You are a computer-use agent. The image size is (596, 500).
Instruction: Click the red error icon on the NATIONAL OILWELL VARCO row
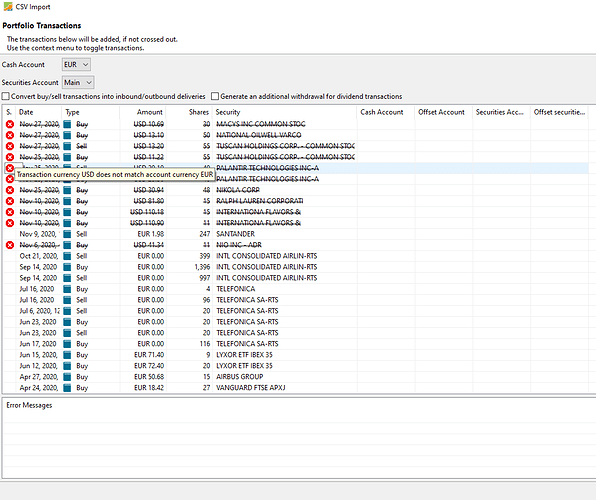pyautogui.click(x=10, y=135)
